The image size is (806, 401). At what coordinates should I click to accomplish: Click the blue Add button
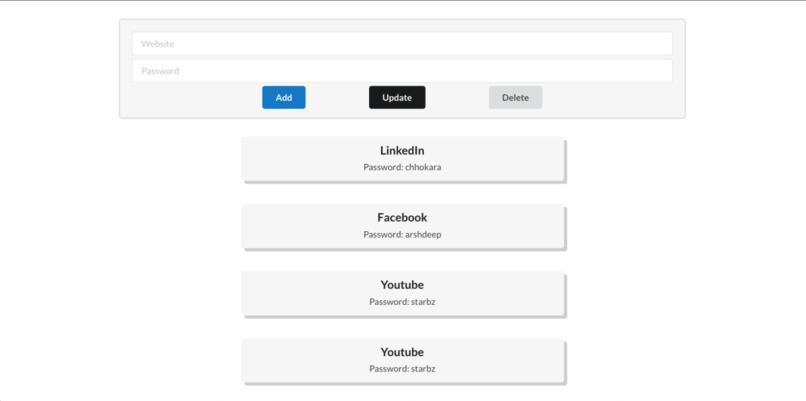pyautogui.click(x=284, y=97)
